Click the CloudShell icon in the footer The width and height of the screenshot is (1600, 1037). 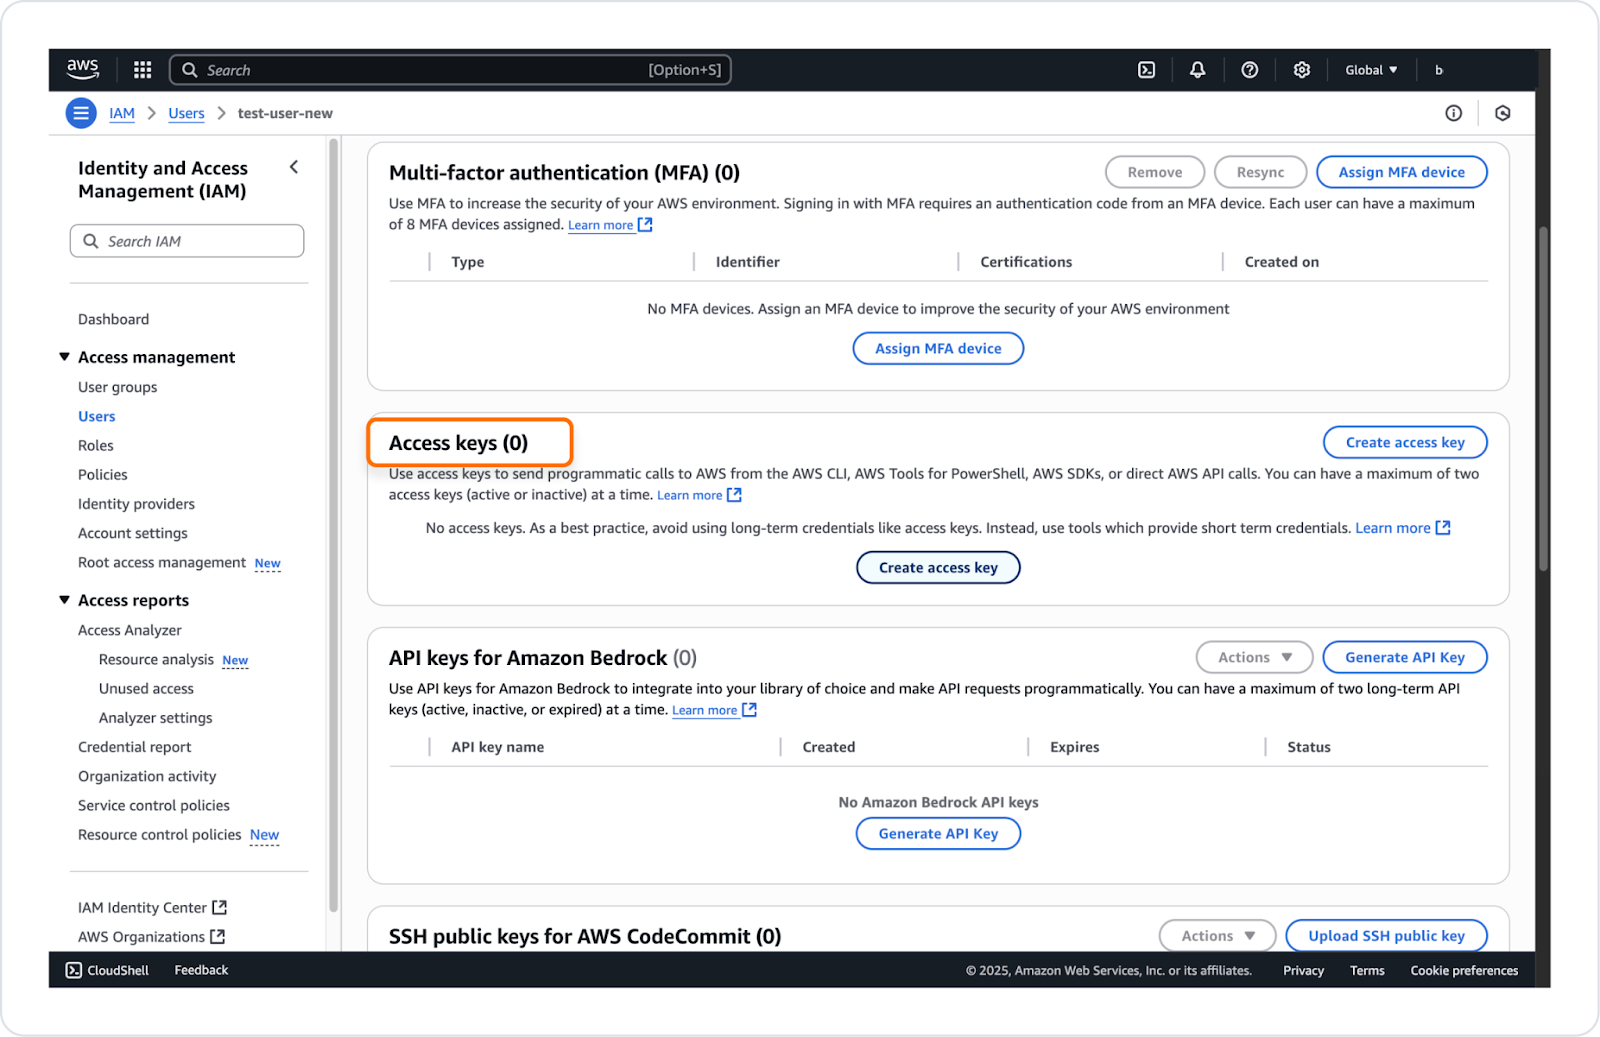point(74,970)
